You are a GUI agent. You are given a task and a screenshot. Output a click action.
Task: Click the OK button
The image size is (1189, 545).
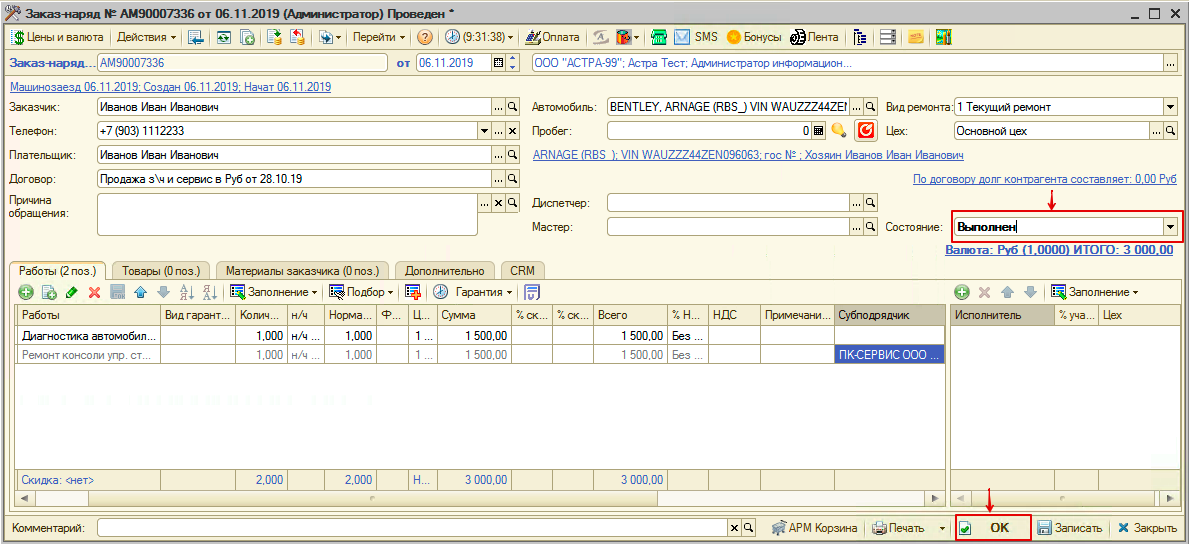993,528
